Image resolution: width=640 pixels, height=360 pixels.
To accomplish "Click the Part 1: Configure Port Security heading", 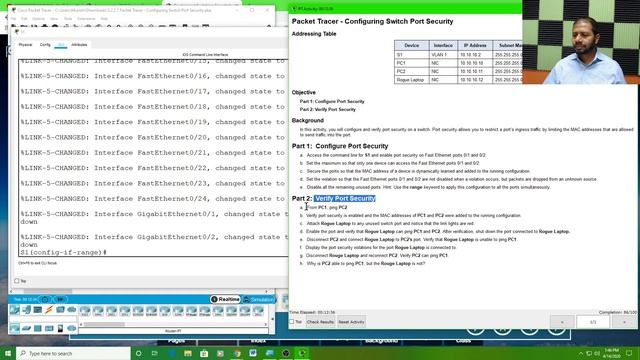I will tap(340, 146).
